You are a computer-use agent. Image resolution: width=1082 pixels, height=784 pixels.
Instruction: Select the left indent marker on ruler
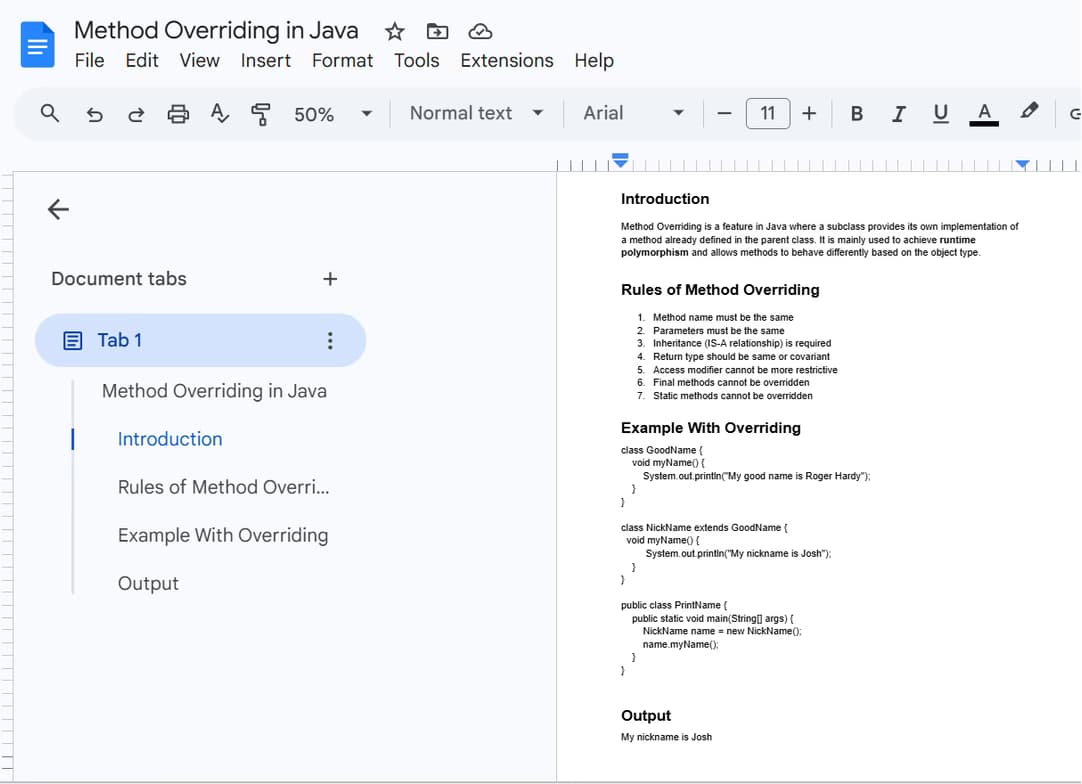(620, 160)
